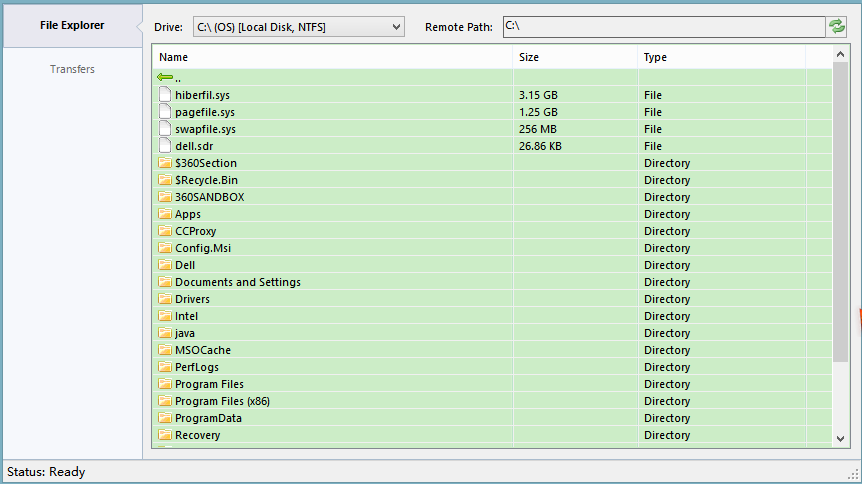Click the scrollbar up arrow
This screenshot has width=862, height=484.
click(840, 54)
